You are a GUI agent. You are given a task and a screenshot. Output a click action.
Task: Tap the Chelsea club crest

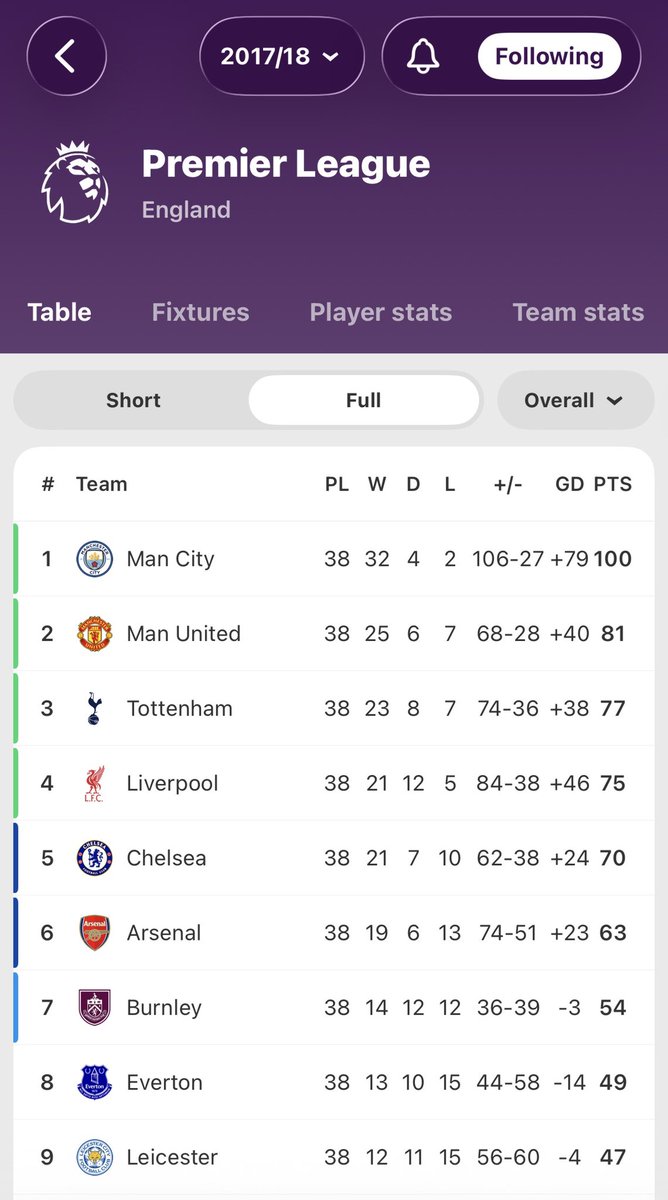click(x=95, y=858)
